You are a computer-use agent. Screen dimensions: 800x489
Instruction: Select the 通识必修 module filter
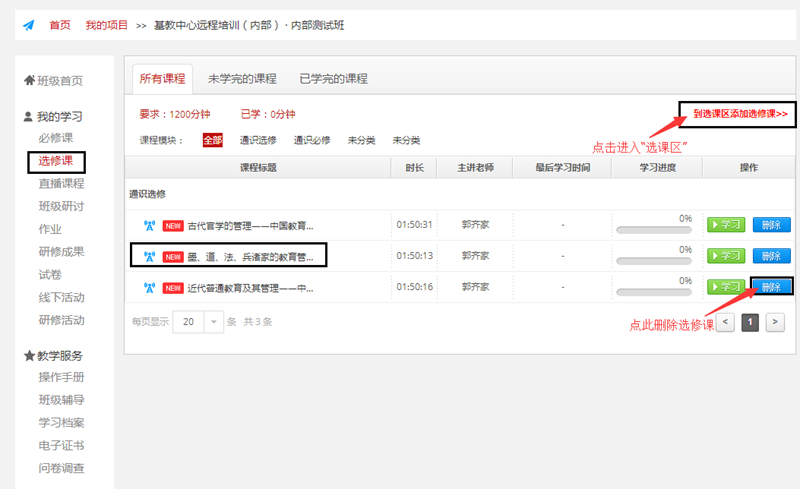point(312,140)
